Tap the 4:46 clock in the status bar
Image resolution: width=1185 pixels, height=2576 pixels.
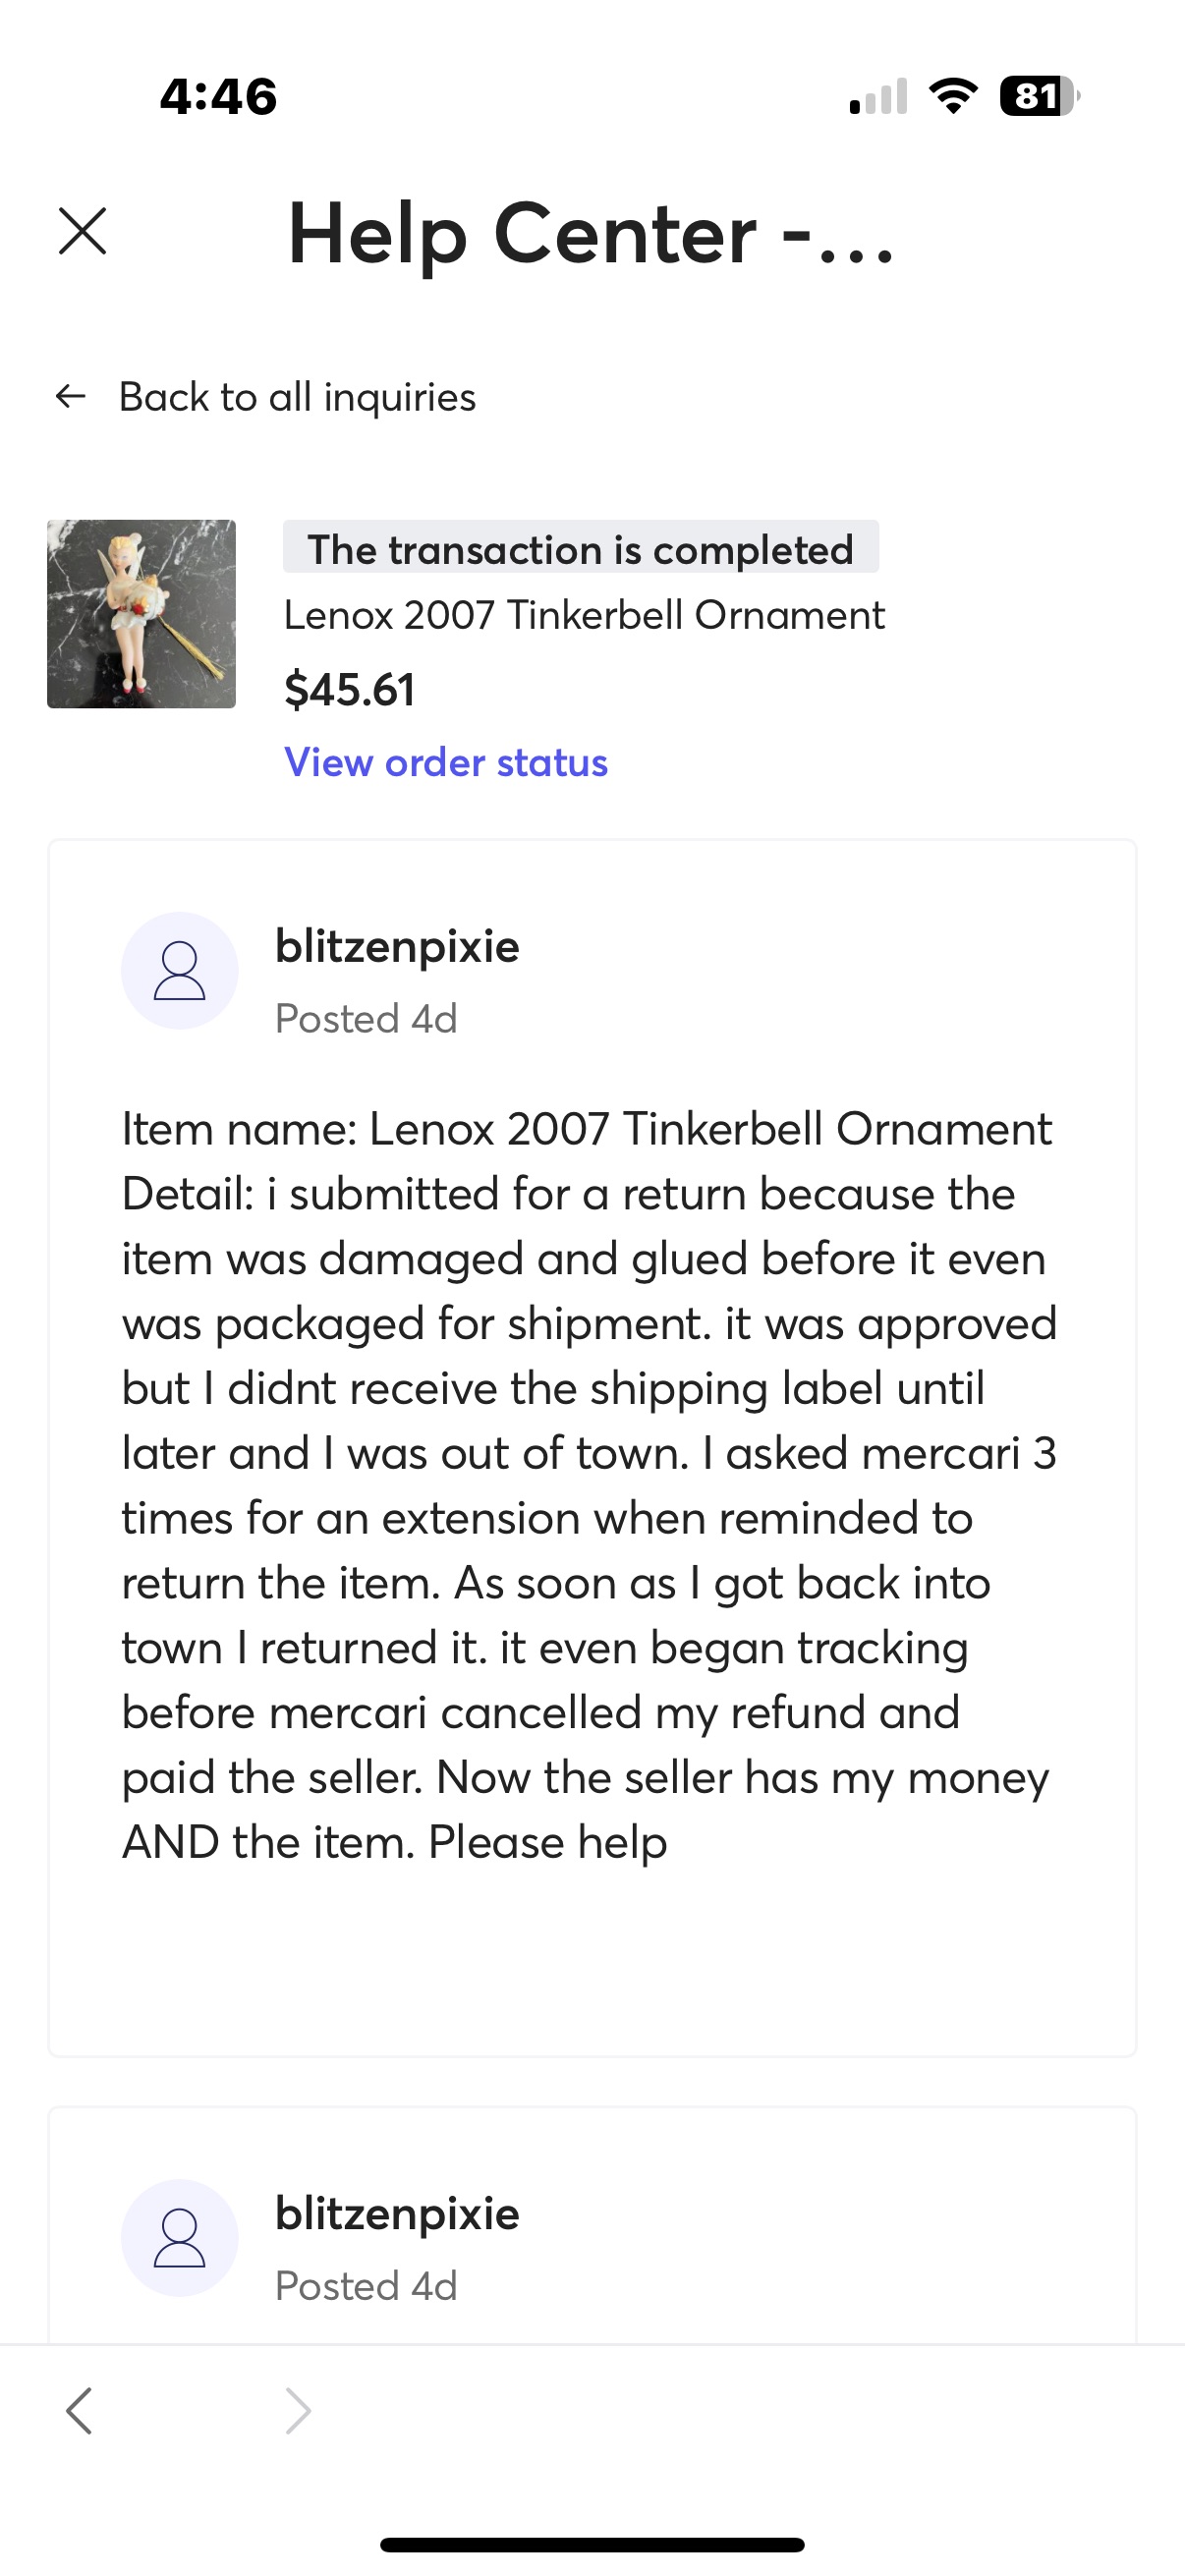tap(218, 96)
